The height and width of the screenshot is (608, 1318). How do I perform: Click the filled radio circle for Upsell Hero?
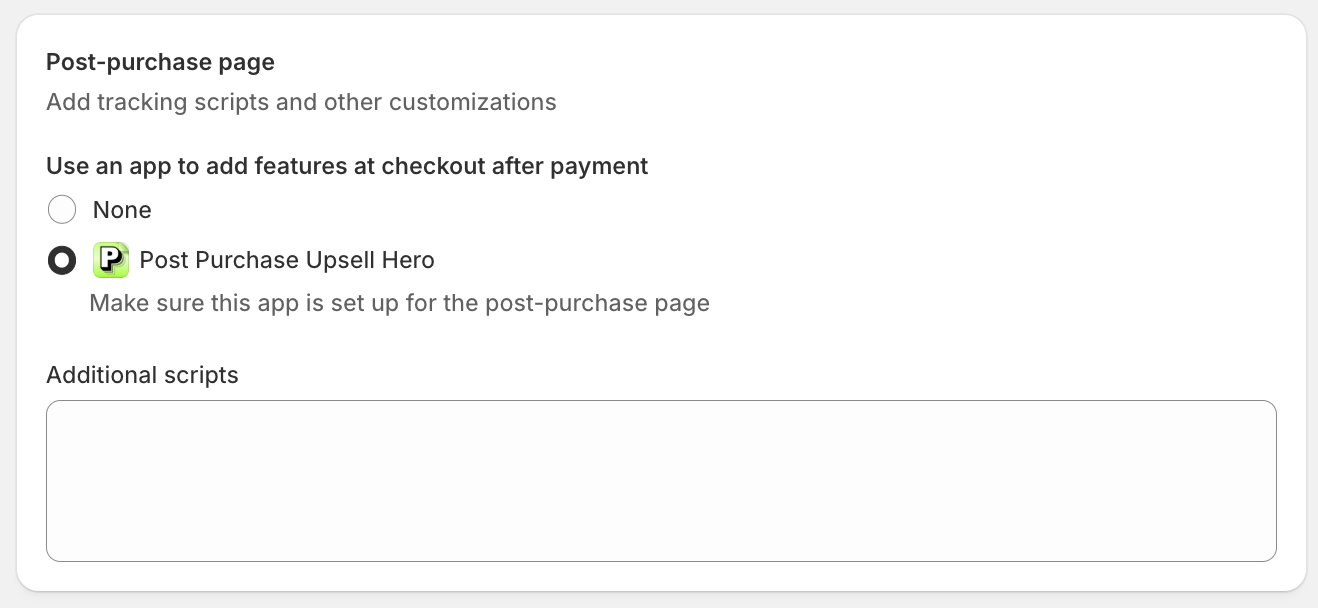pos(62,261)
